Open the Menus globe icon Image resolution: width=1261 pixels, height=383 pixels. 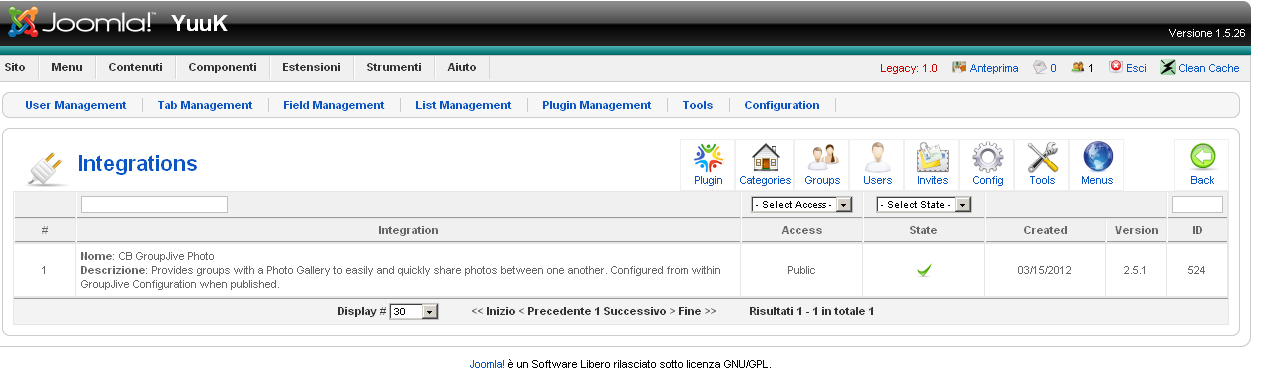coord(1097,165)
